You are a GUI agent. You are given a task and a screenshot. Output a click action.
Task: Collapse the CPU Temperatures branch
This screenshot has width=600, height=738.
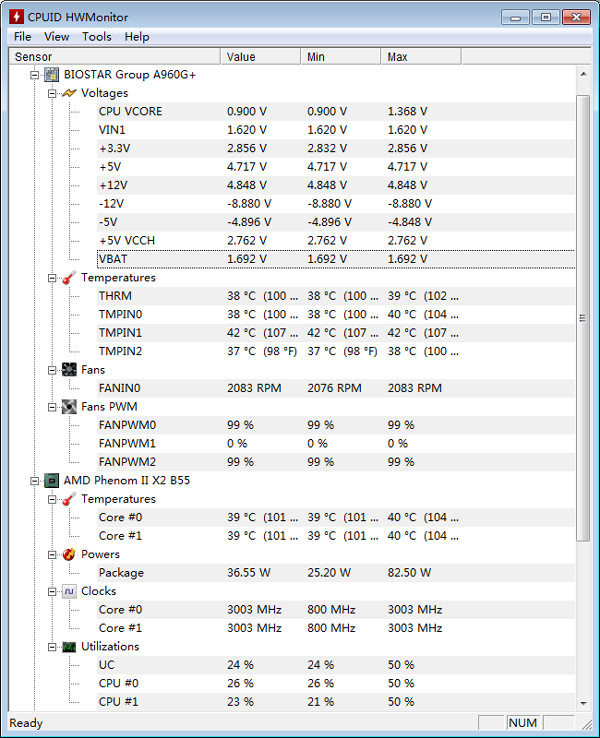[x=52, y=499]
